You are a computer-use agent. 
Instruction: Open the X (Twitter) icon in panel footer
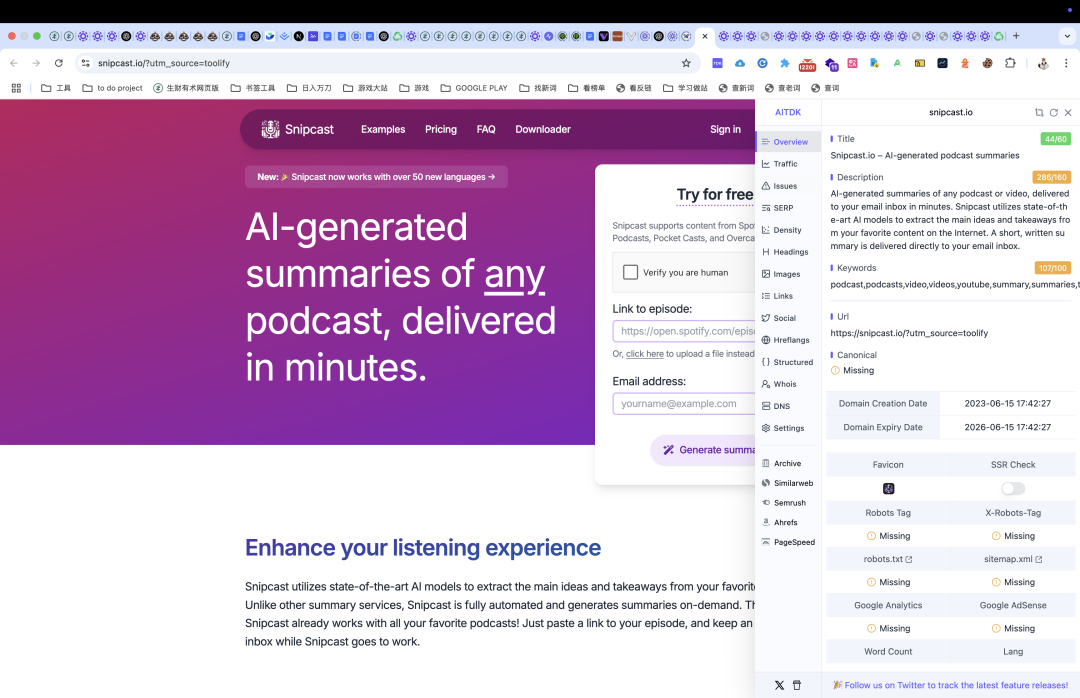point(779,686)
